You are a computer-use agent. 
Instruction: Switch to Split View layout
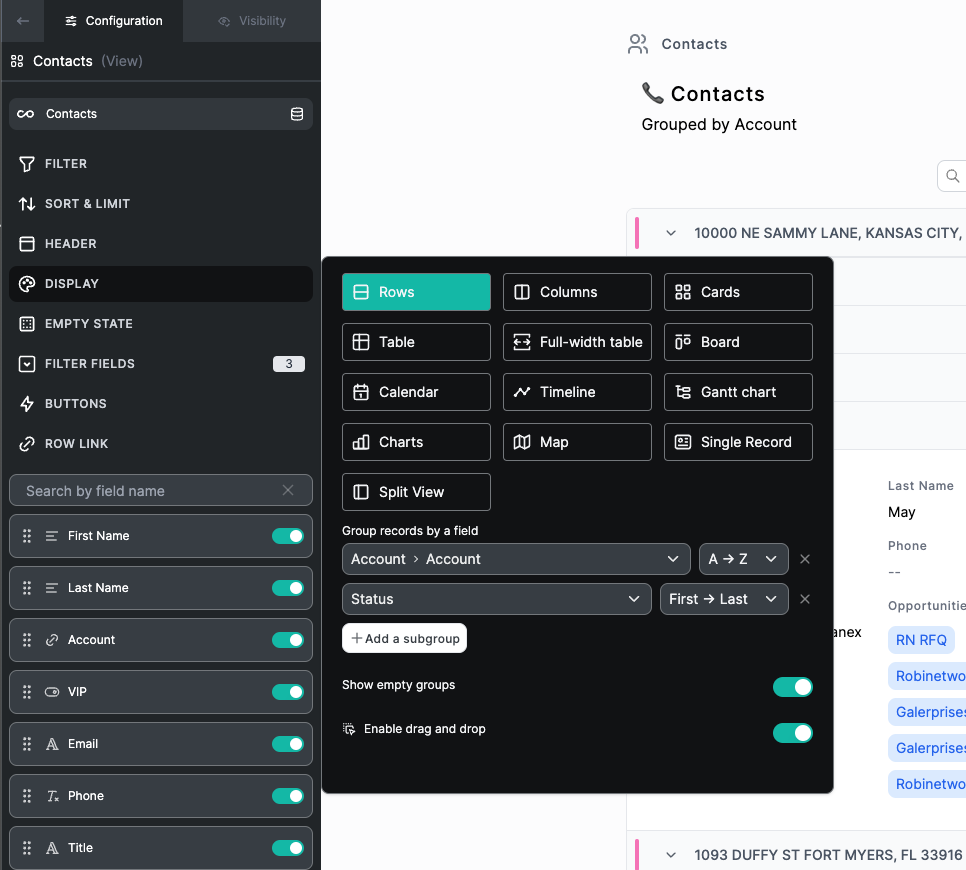[x=416, y=491]
